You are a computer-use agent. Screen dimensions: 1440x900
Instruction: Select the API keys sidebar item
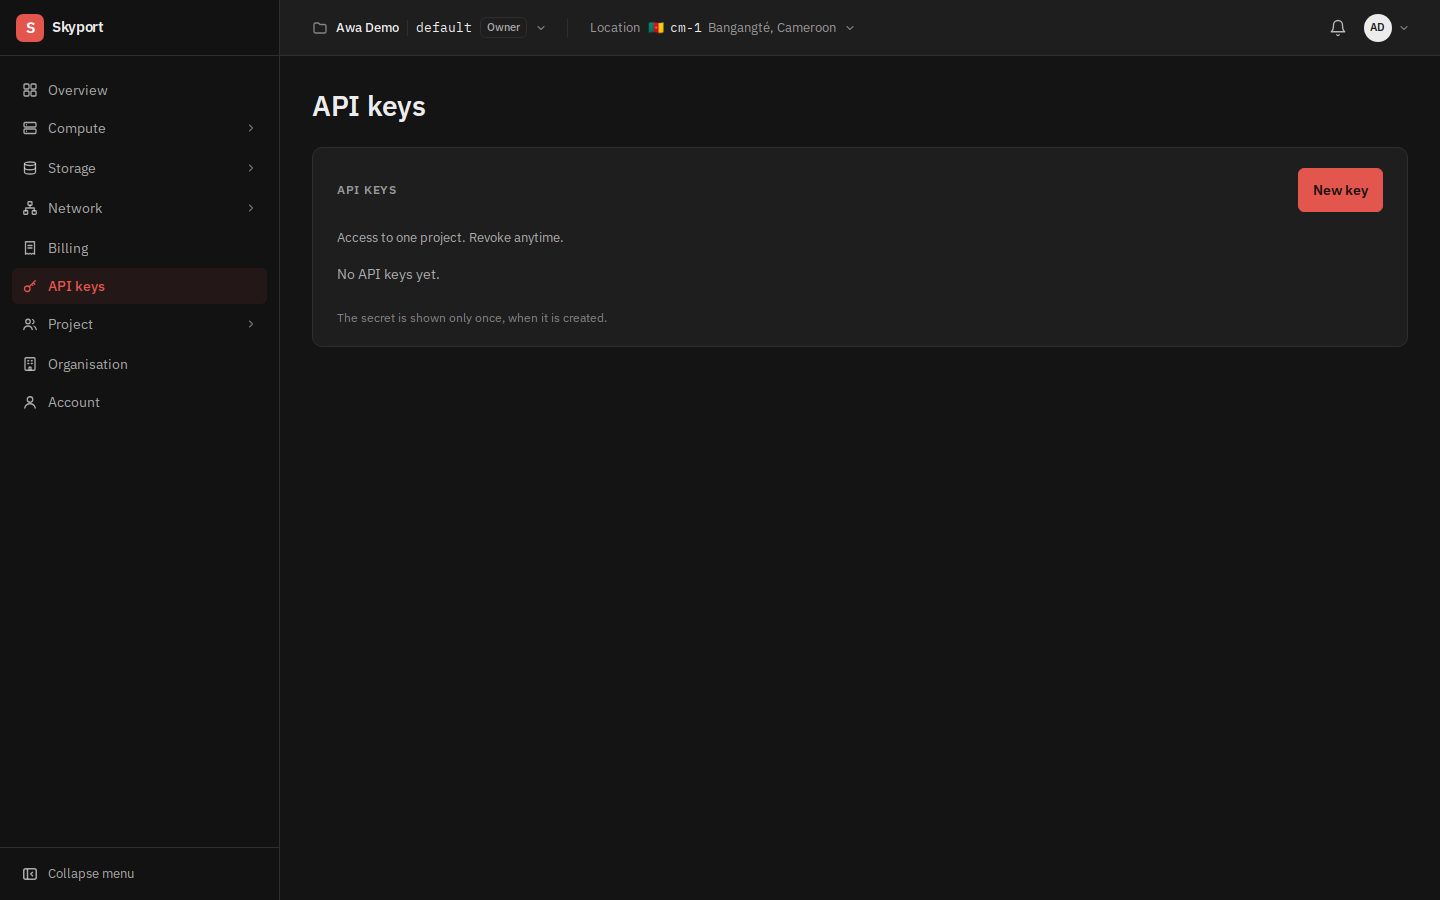139,286
